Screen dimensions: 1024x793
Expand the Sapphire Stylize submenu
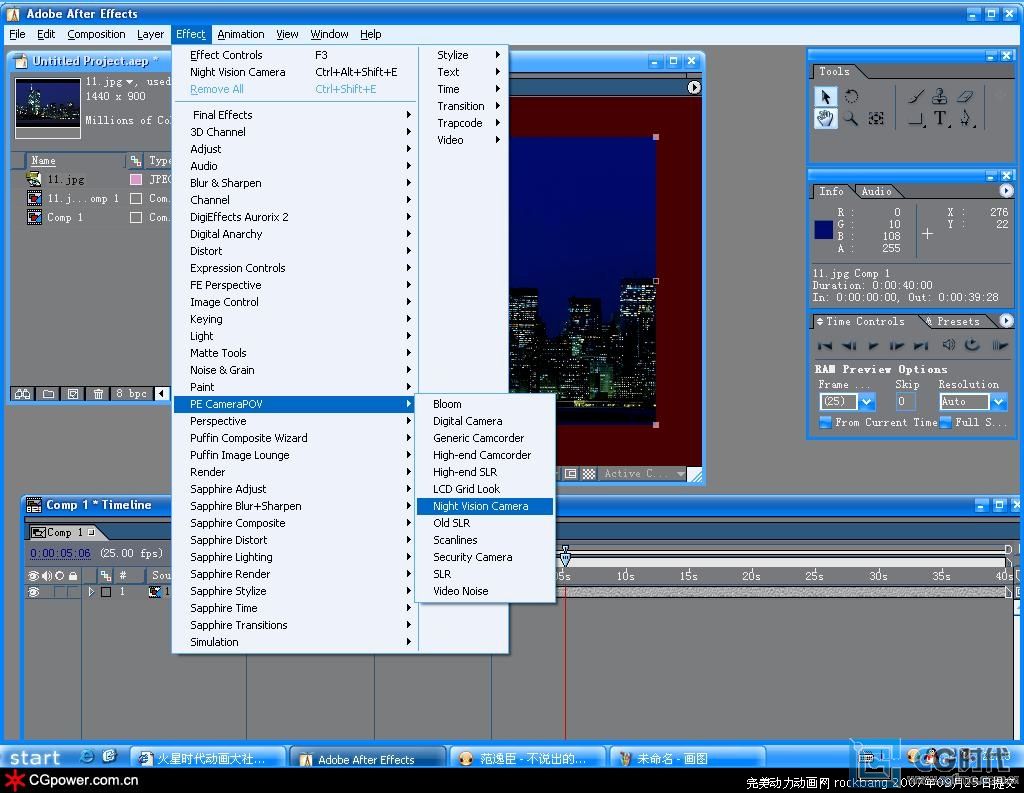click(295, 591)
